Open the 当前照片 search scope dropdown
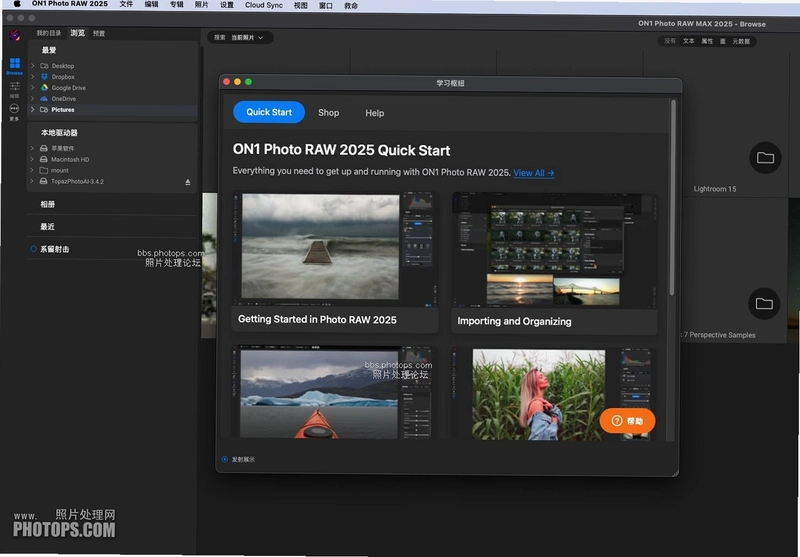This screenshot has width=800, height=557. point(247,38)
